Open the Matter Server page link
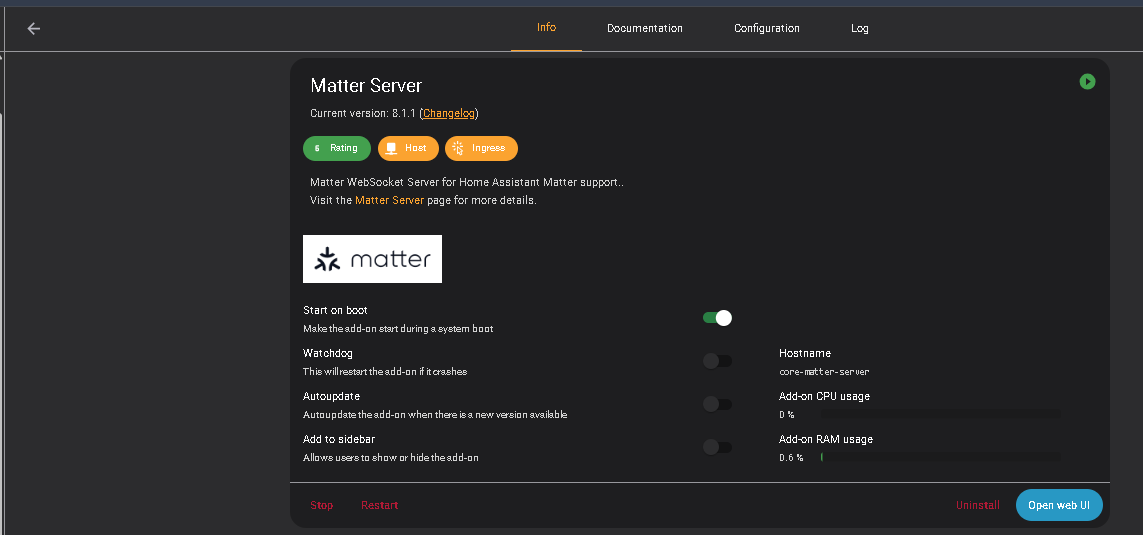The height and width of the screenshot is (535, 1143). pyautogui.click(x=389, y=200)
